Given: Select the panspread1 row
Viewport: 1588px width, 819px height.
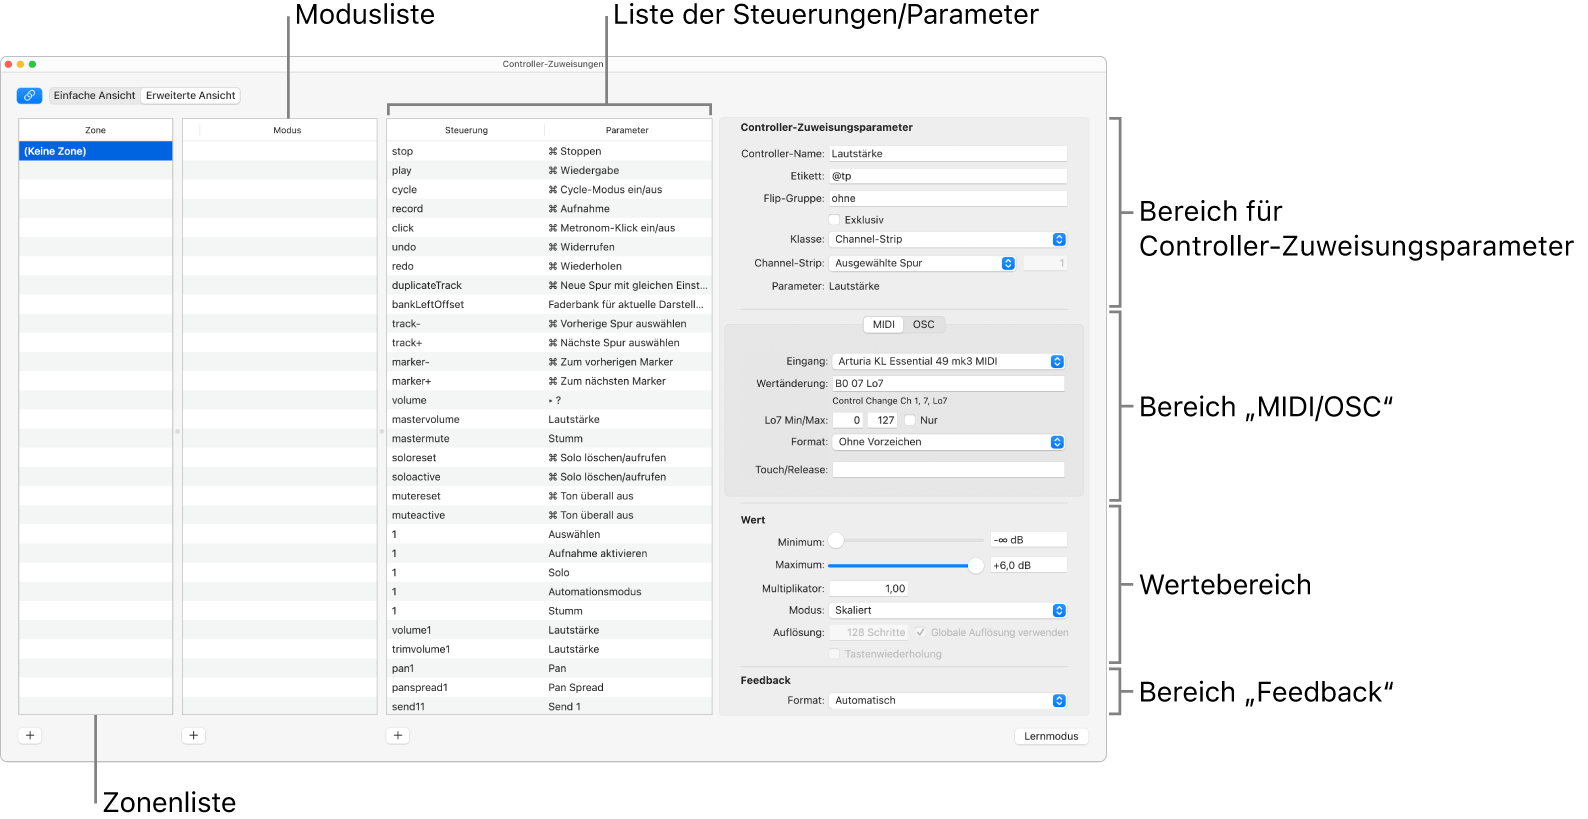Looking at the screenshot, I should tap(549, 687).
